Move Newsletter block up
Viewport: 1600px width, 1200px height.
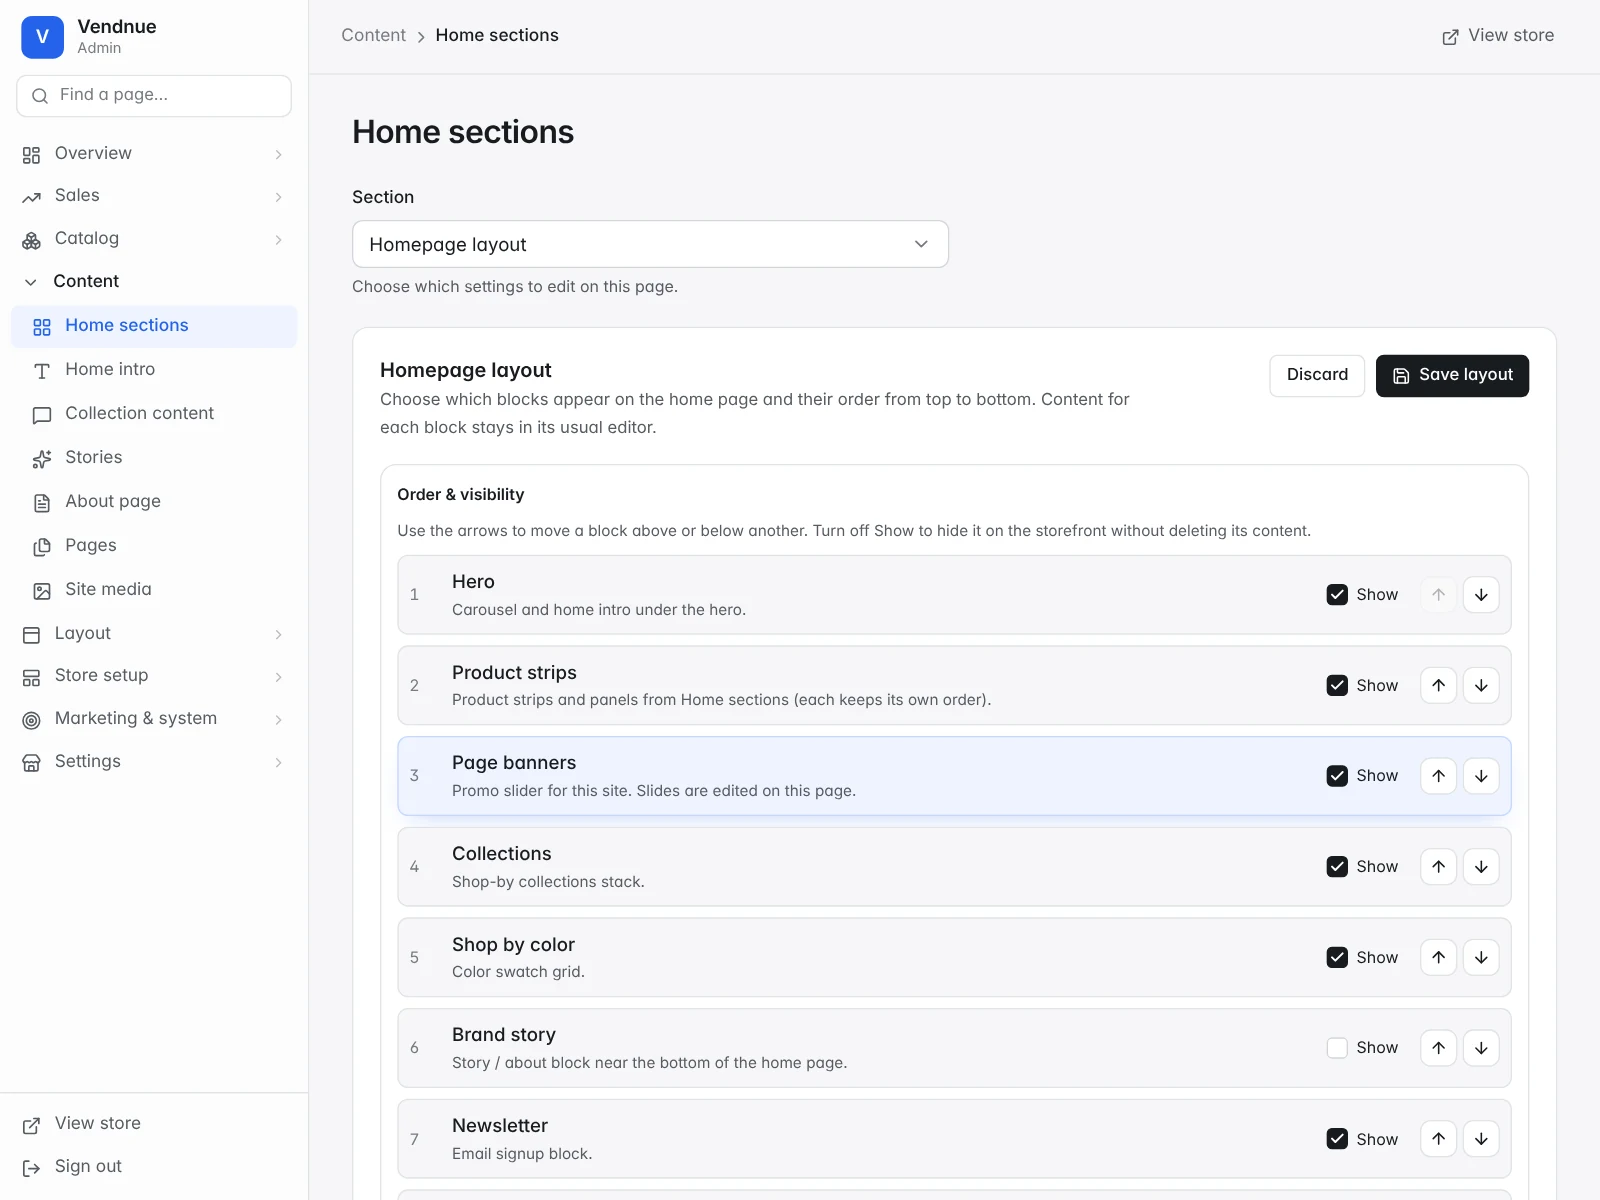[1438, 1139]
